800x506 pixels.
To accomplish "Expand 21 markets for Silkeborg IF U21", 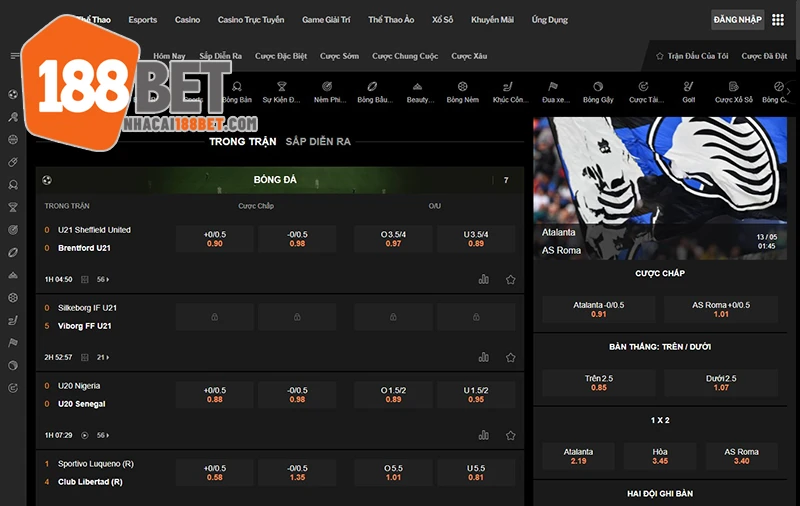I will [103, 358].
